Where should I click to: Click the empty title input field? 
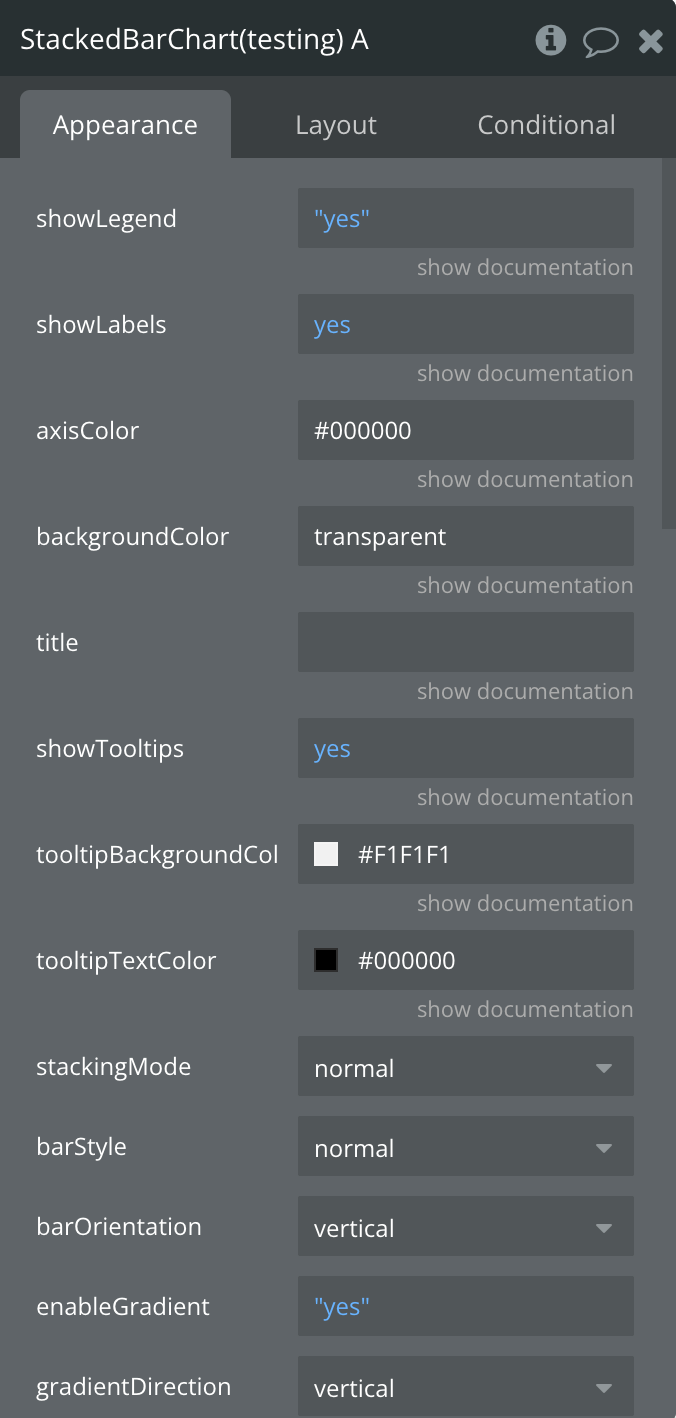click(x=465, y=642)
